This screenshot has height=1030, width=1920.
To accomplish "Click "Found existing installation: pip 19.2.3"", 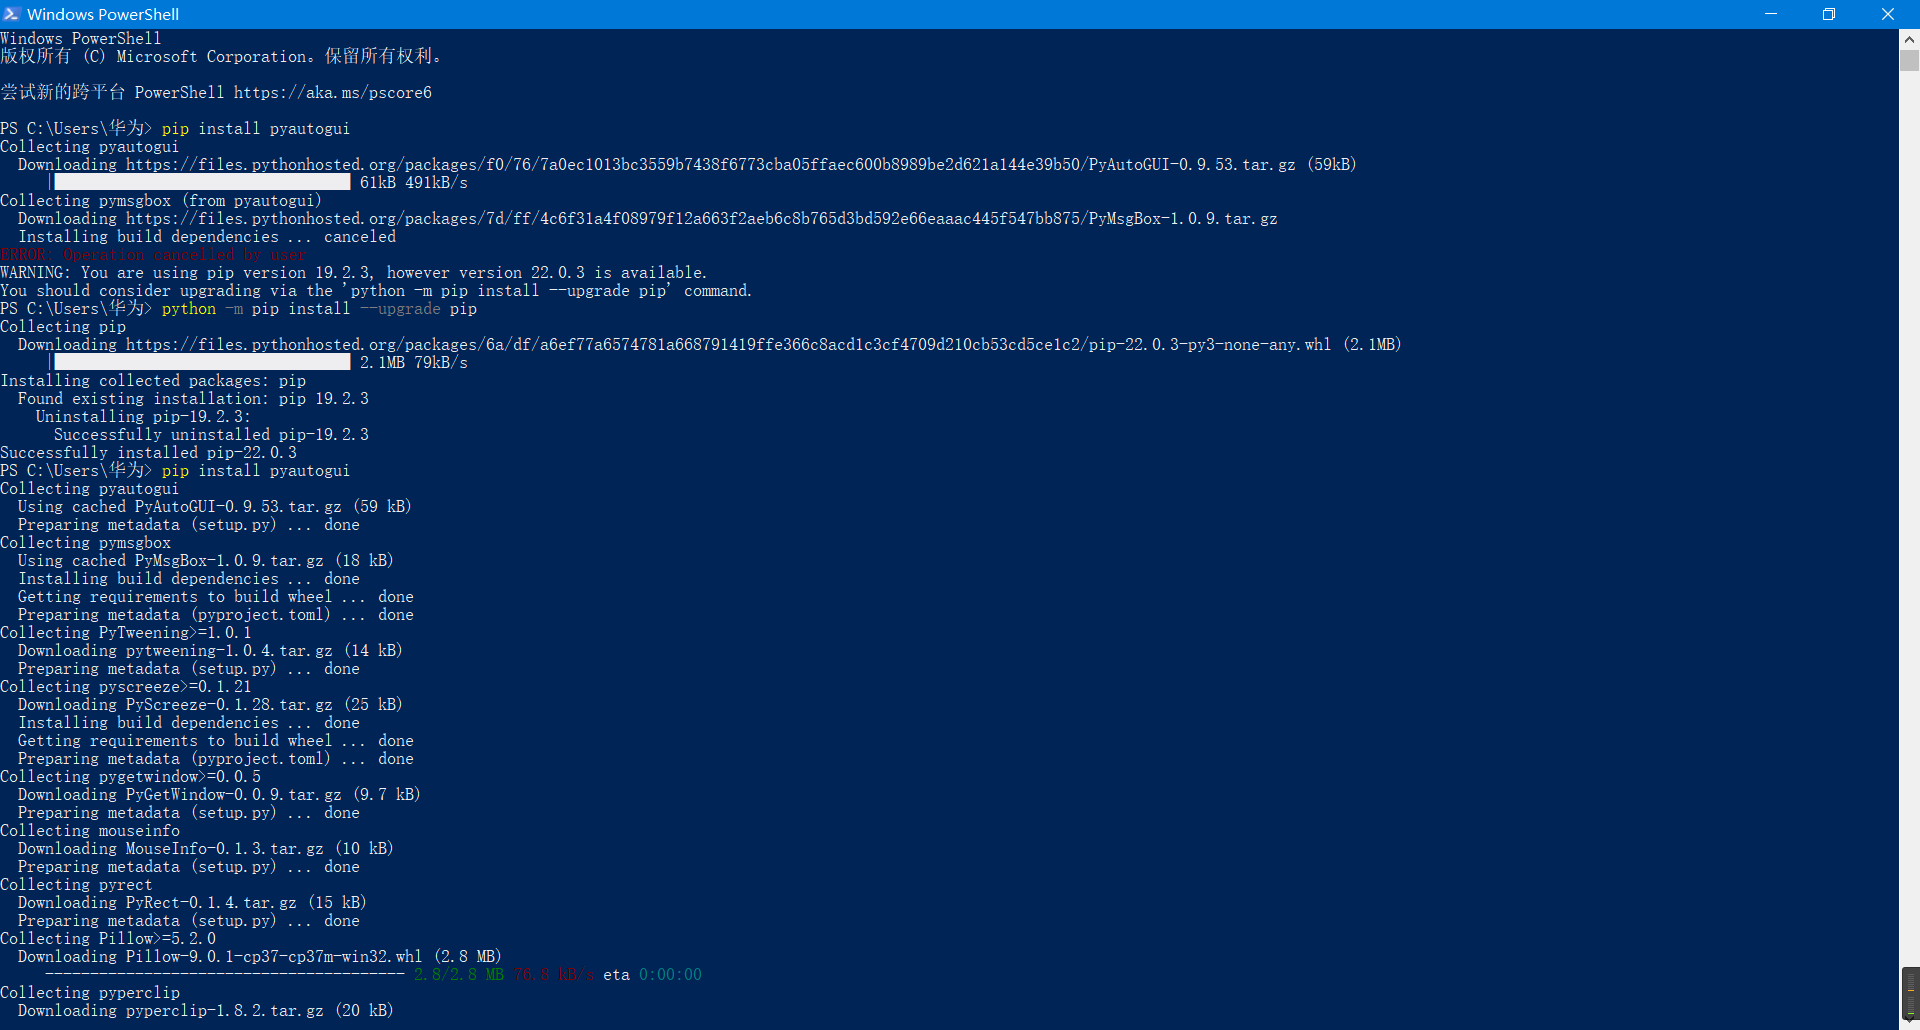I will (x=193, y=399).
